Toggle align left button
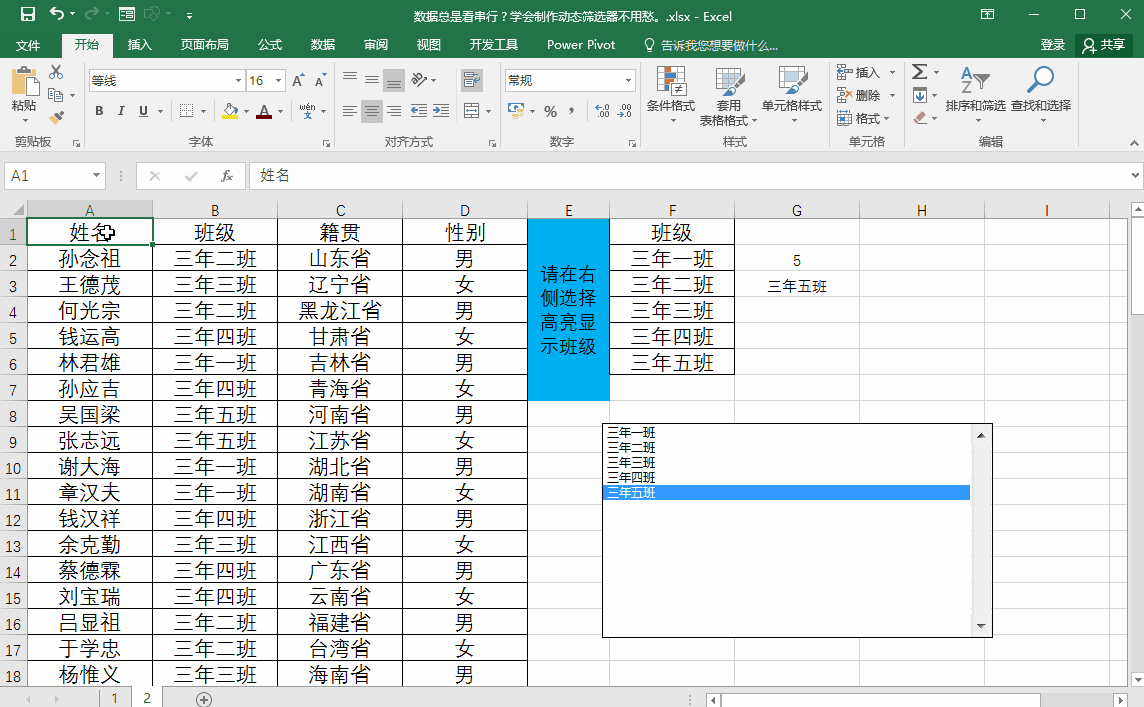1144x707 pixels. coord(350,111)
